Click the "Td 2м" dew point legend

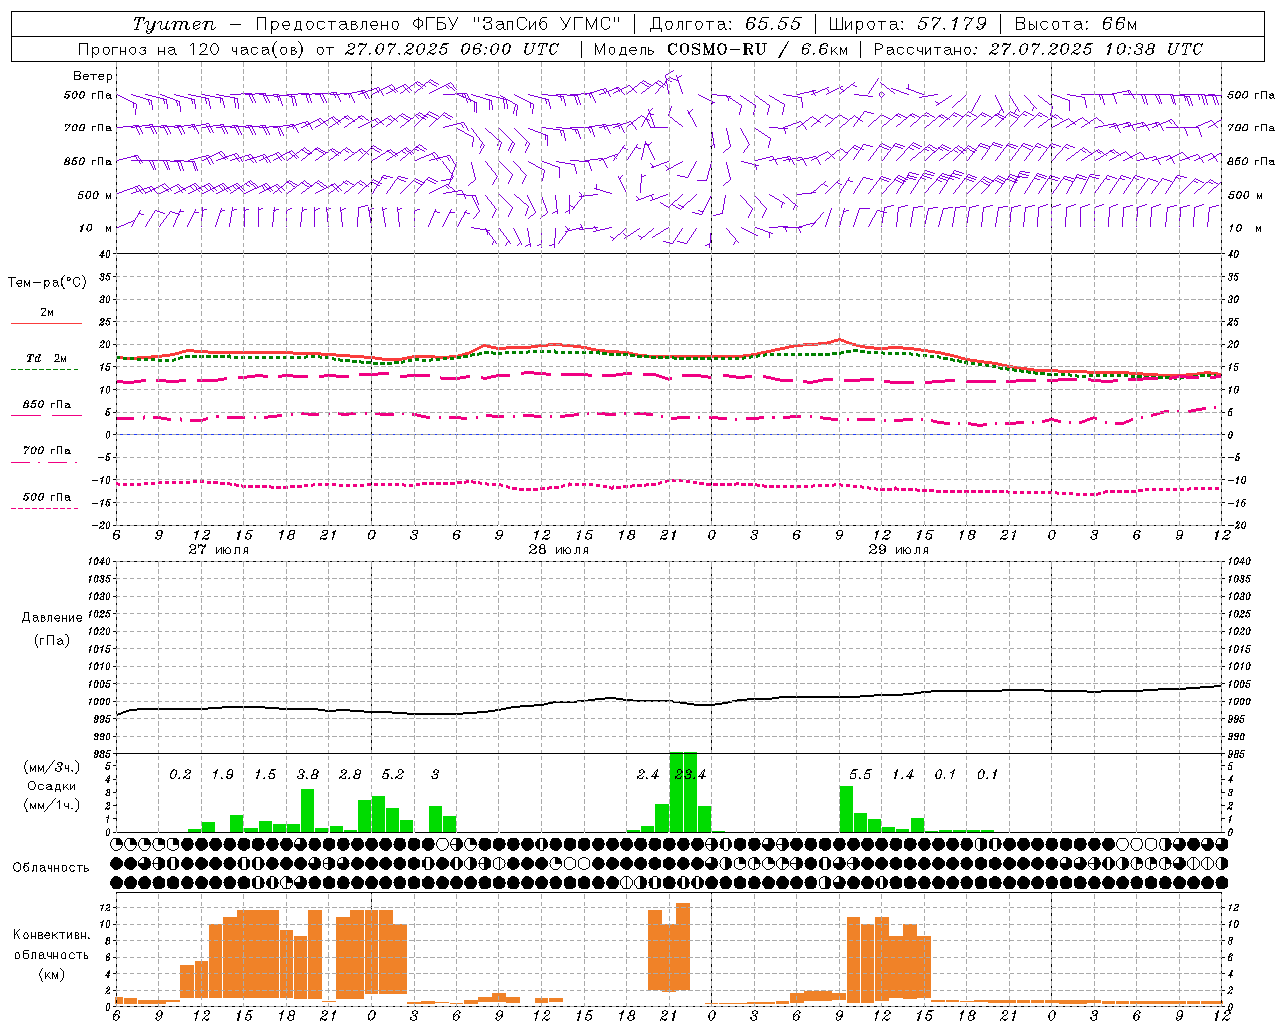coord(47,358)
